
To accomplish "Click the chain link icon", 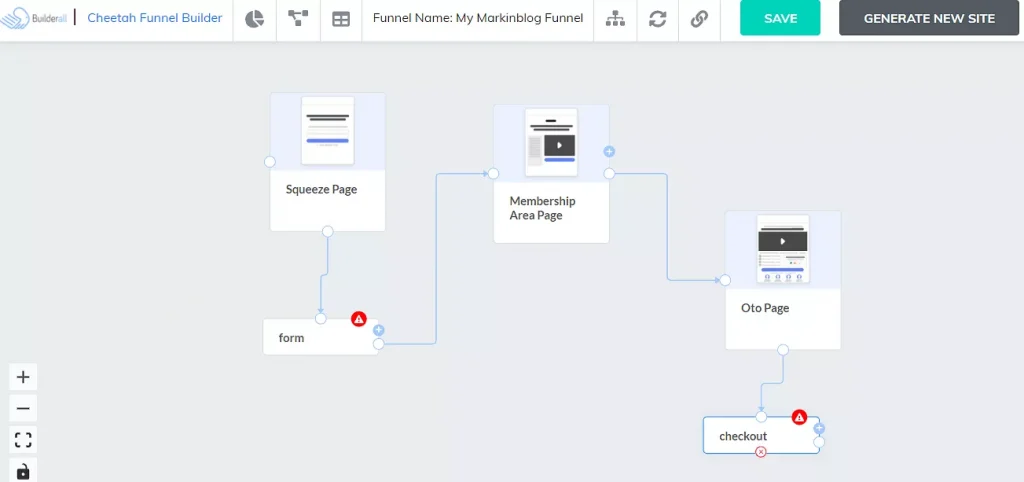I will pyautogui.click(x=700, y=19).
